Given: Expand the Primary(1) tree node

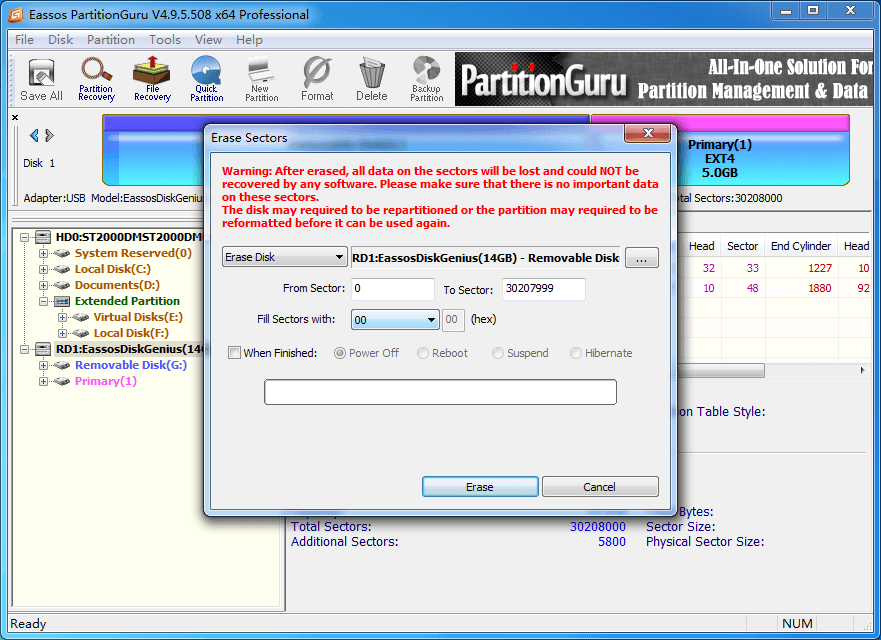Looking at the screenshot, I should [43, 382].
